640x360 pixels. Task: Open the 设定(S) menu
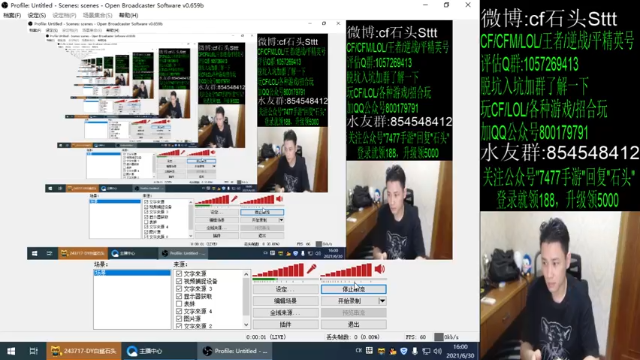pyautogui.click(x=37, y=15)
